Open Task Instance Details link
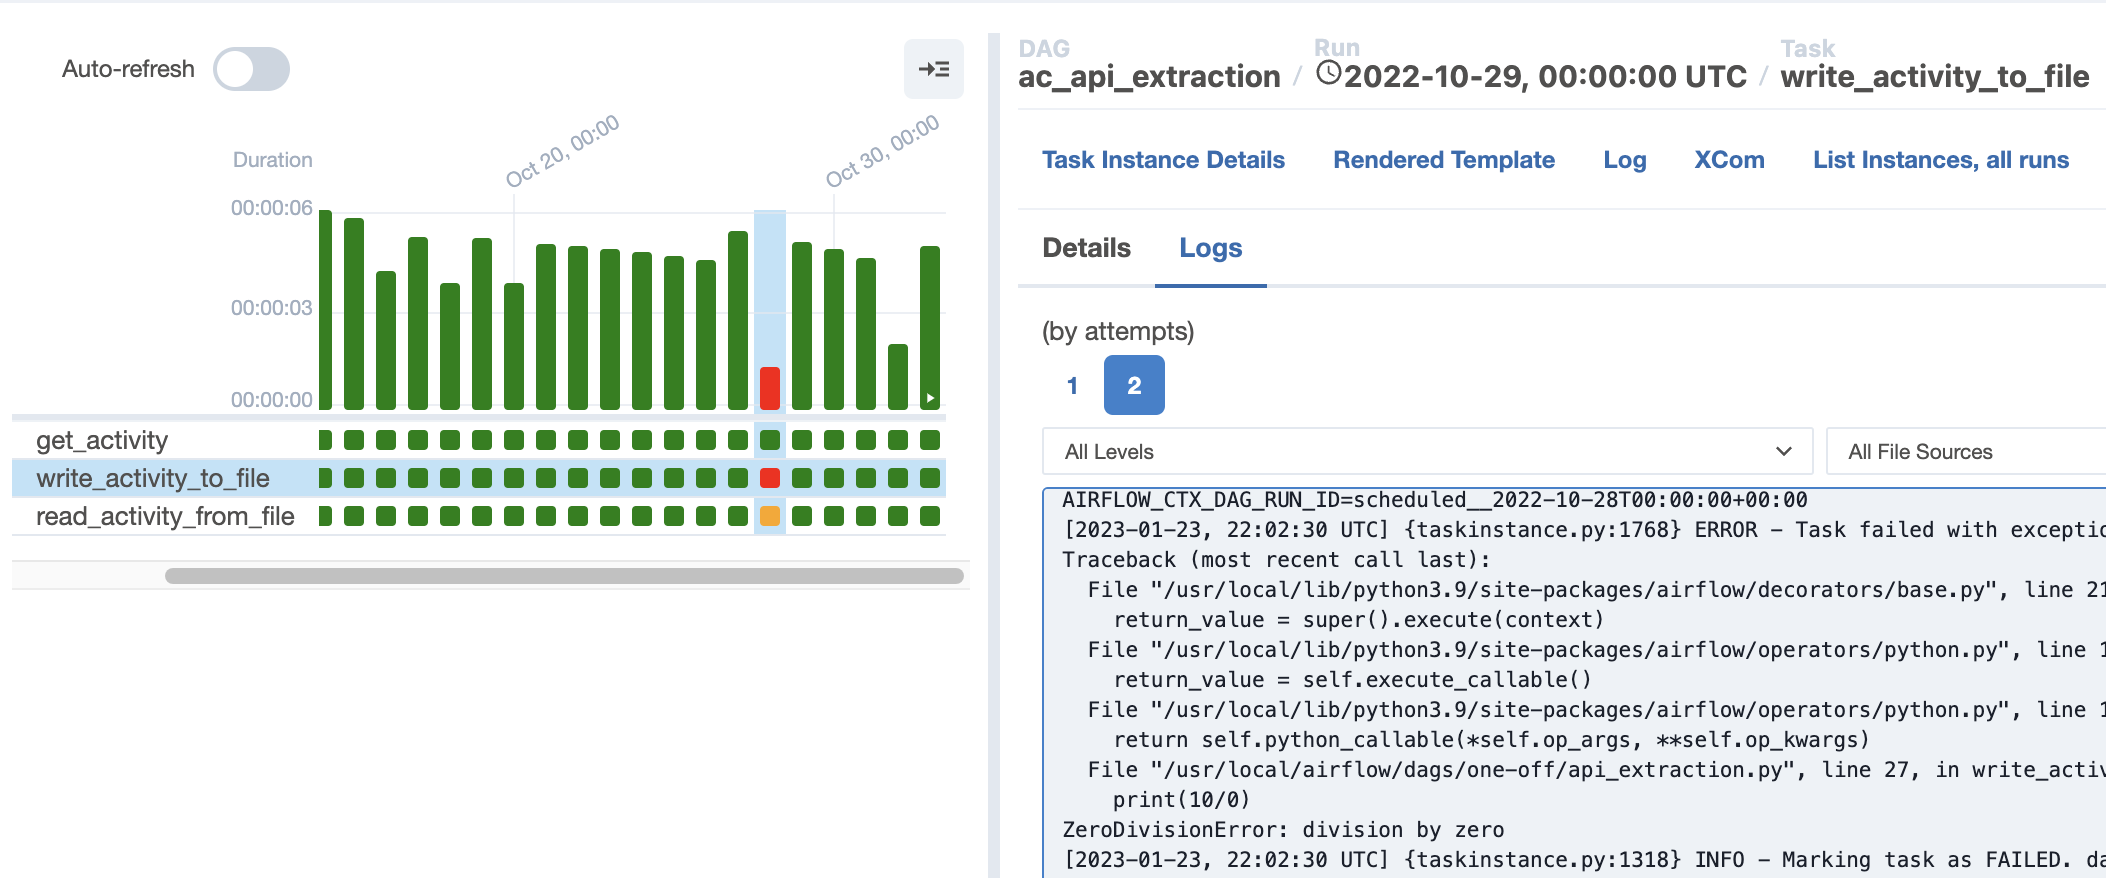This screenshot has width=2106, height=878. click(x=1163, y=160)
